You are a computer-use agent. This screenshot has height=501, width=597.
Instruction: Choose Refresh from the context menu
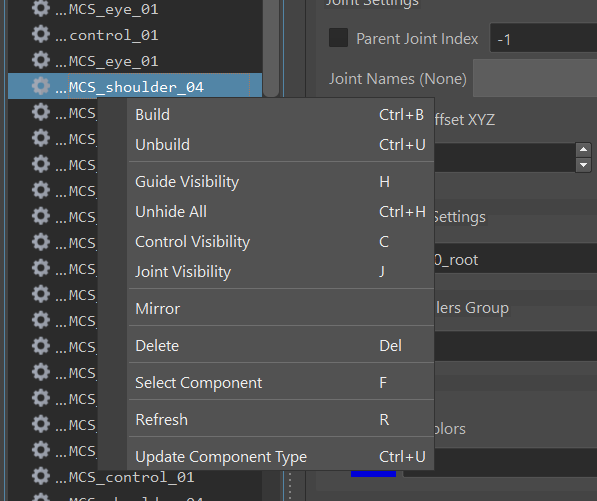(x=281, y=420)
